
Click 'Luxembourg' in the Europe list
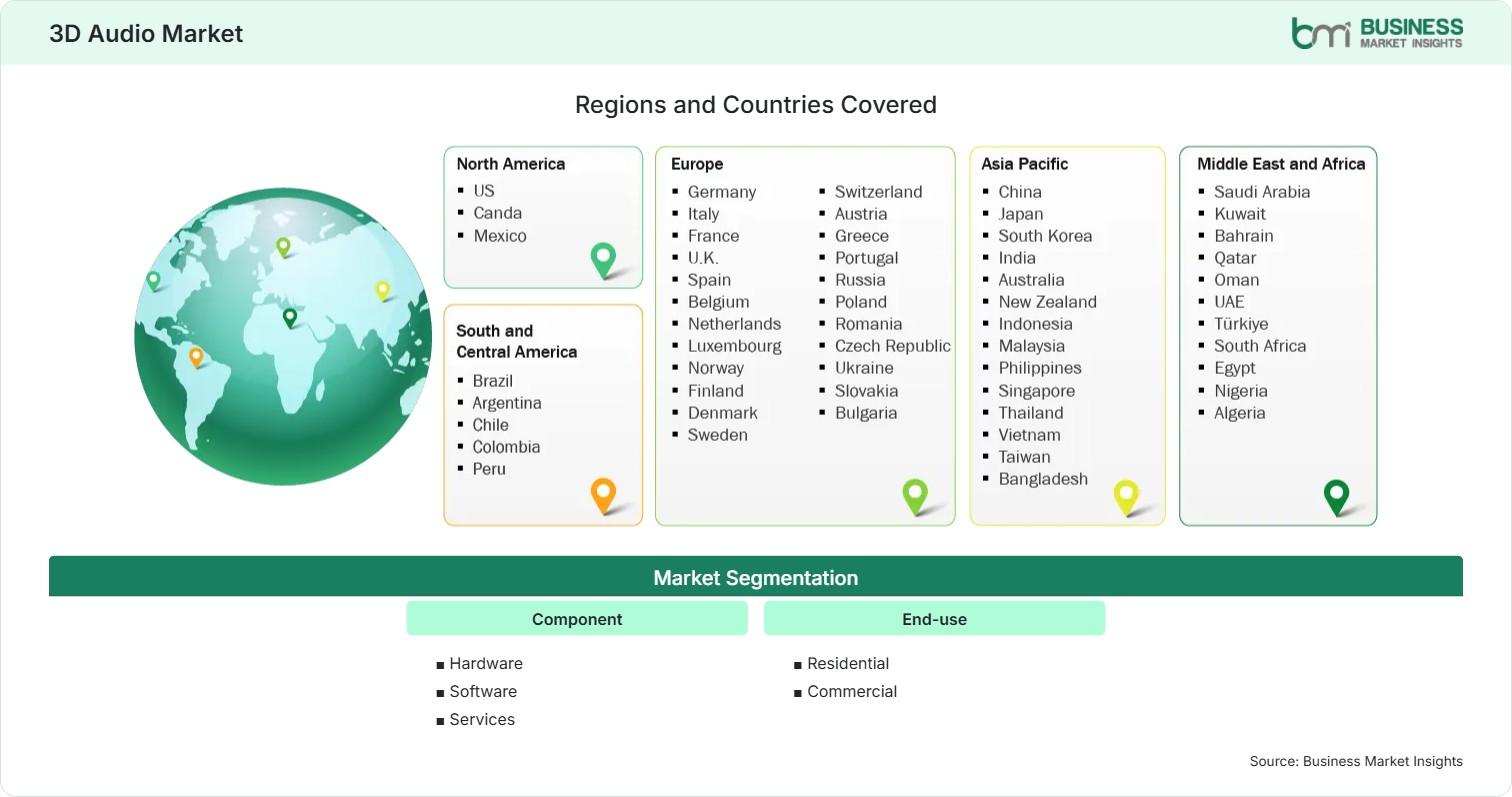[x=735, y=346]
